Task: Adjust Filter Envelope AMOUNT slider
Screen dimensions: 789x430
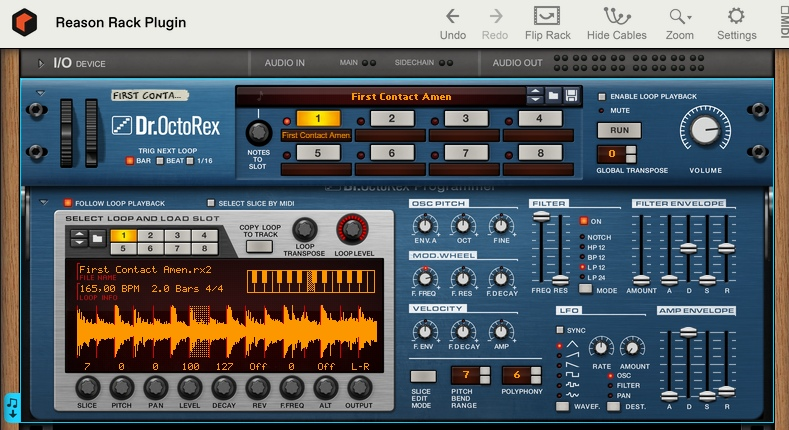Action: click(x=641, y=281)
